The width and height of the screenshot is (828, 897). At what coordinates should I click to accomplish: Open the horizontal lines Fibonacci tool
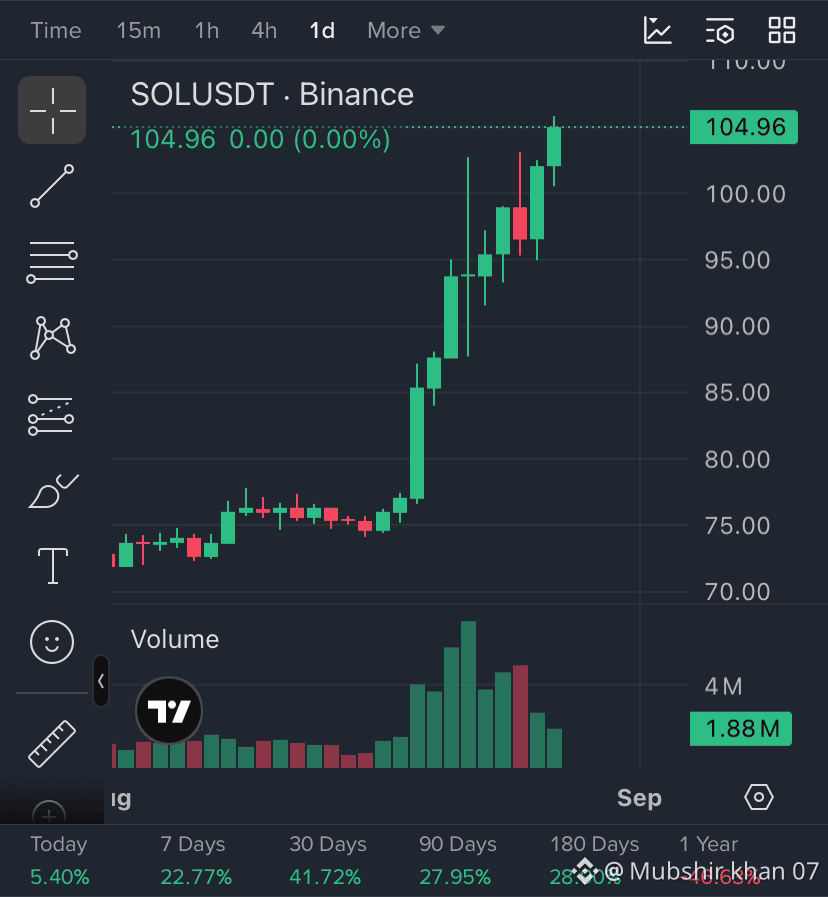52,263
